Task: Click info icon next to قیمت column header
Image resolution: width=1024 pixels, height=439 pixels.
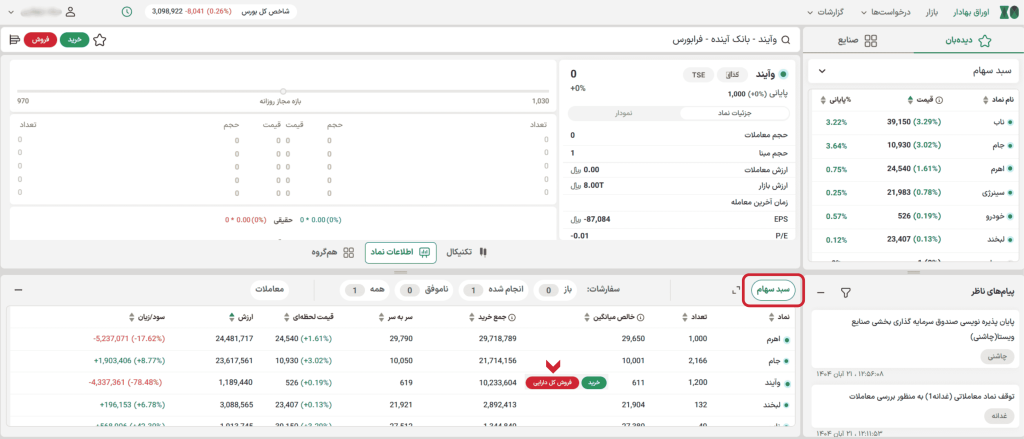Action: (x=911, y=100)
